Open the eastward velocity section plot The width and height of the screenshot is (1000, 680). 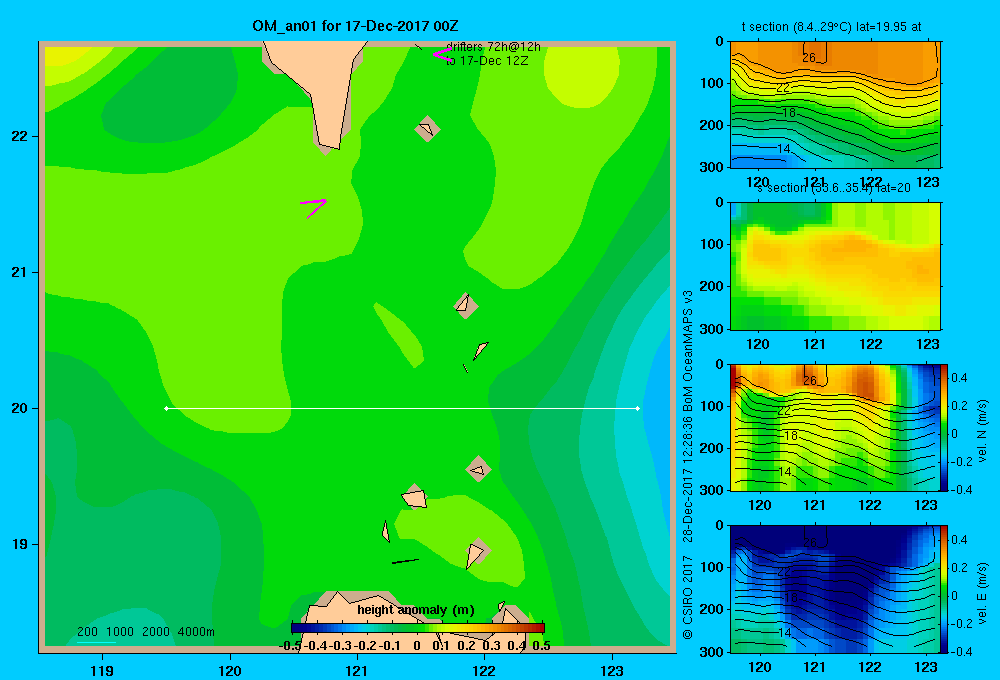coord(835,588)
